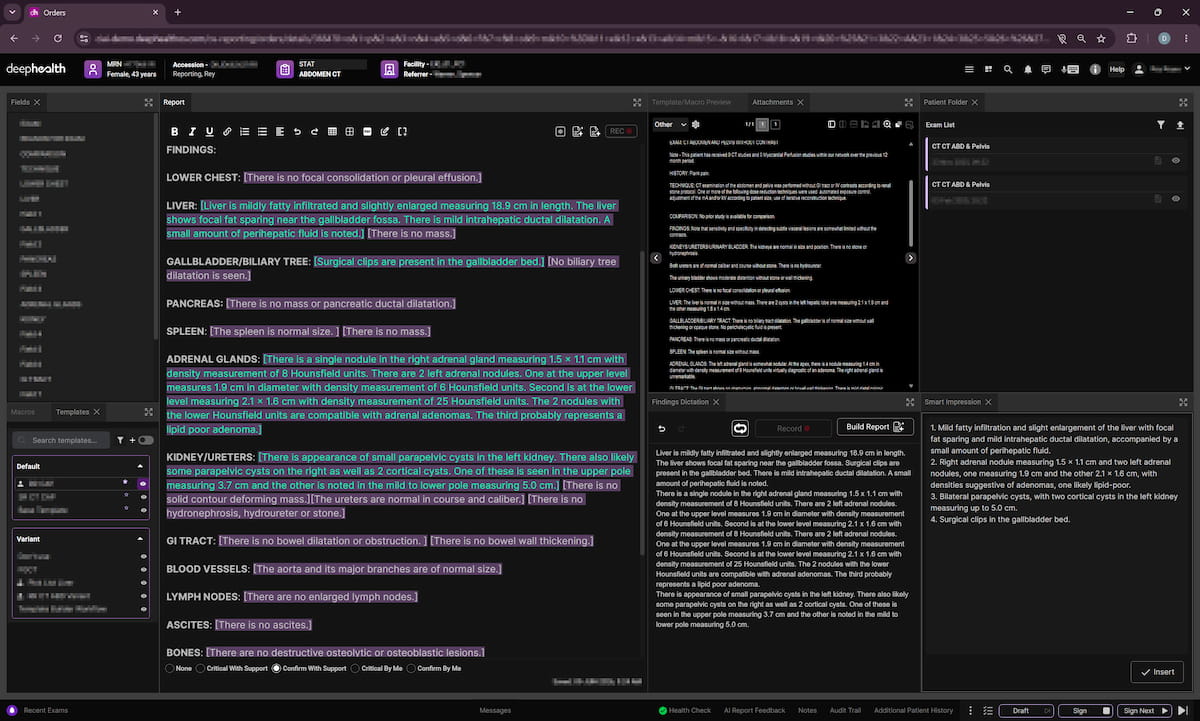Image resolution: width=1200 pixels, height=721 pixels.
Task: Click the microphone keyboard icon in header
Action: pyautogui.click(x=1070, y=69)
